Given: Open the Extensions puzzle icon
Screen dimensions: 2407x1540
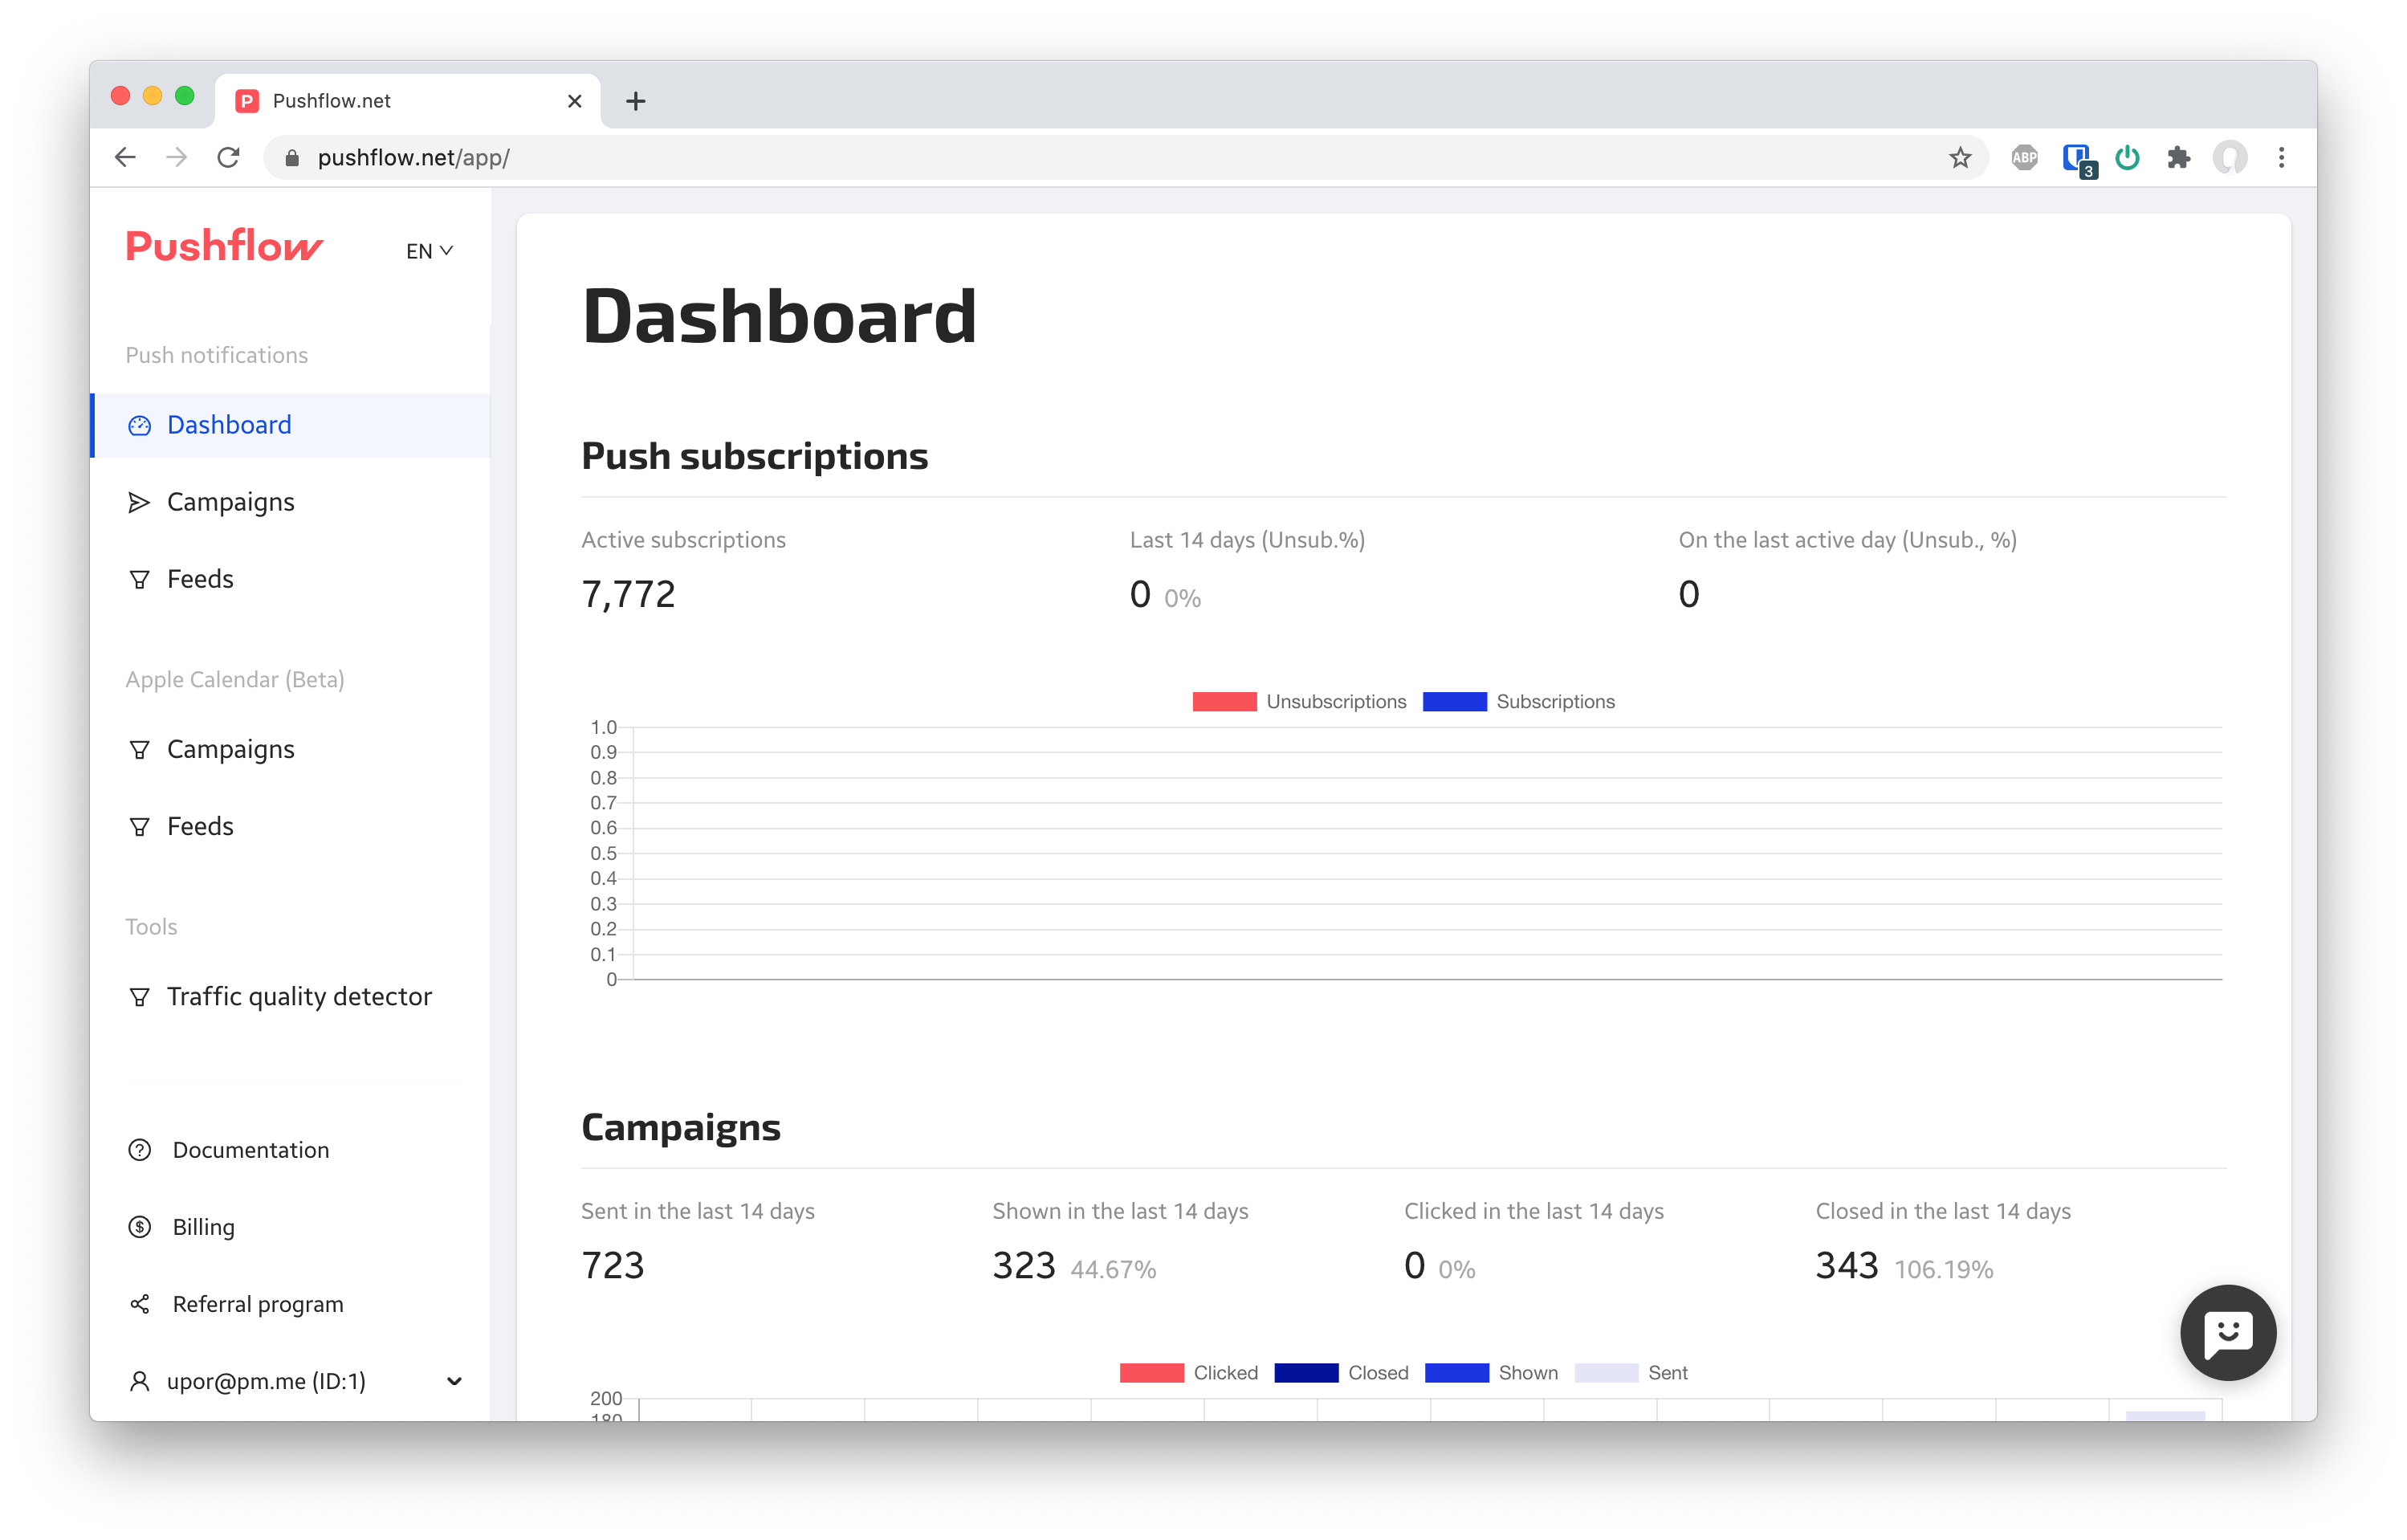Looking at the screenshot, I should point(2178,157).
